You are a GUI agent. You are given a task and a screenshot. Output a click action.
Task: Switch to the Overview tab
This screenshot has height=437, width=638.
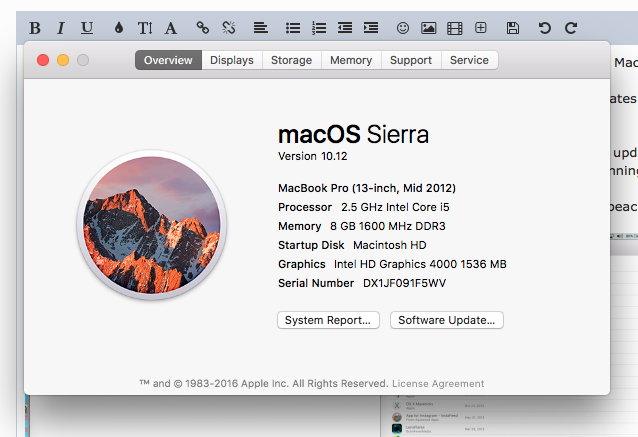point(168,60)
